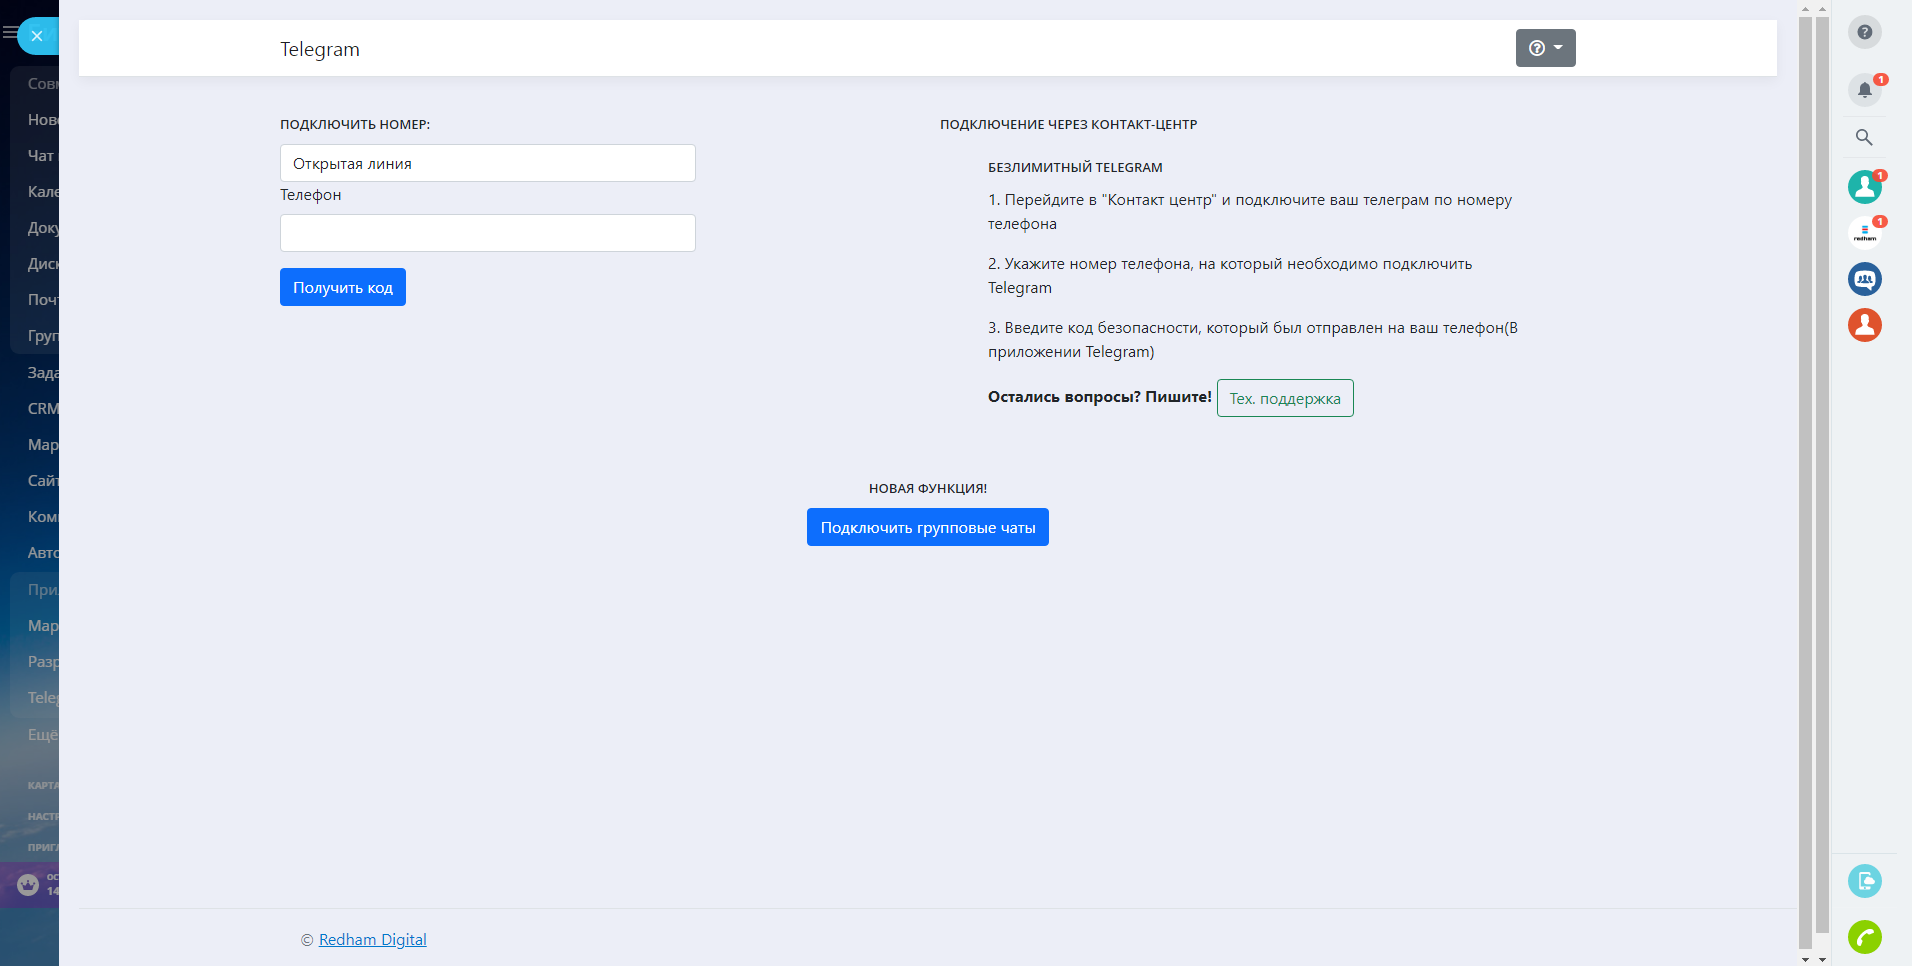Viewport: 1912px width, 966px height.
Task: Click step 2 "Укажите номер телефона" text
Action: [x=1230, y=276]
